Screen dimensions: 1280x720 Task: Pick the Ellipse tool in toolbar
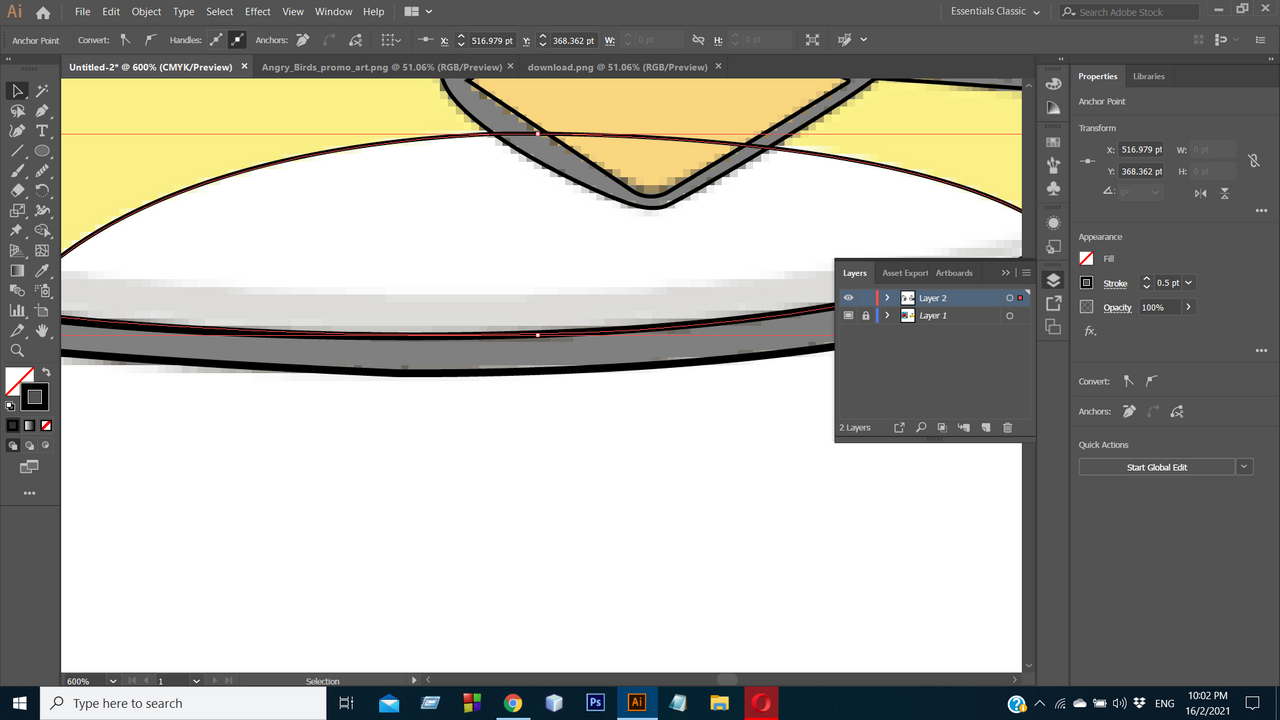[x=42, y=151]
